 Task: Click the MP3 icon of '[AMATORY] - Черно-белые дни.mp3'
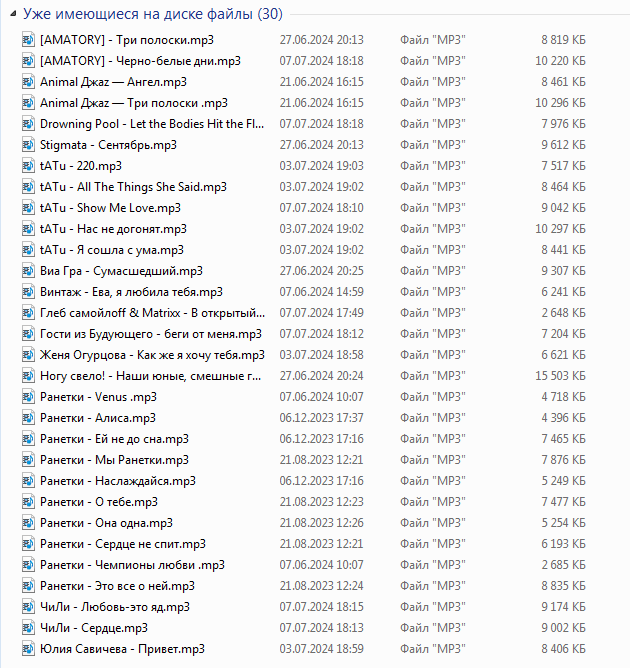point(28,61)
